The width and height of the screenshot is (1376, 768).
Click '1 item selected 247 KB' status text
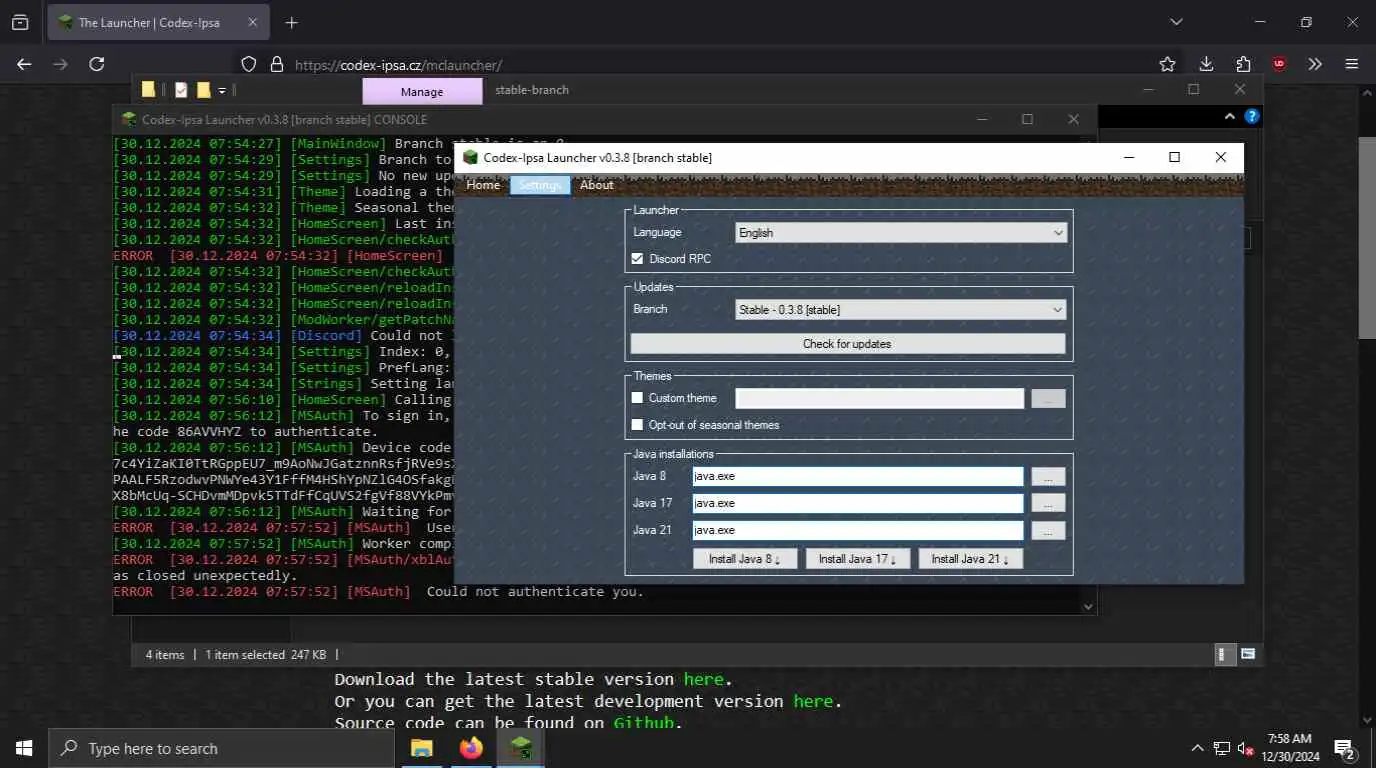click(x=265, y=655)
